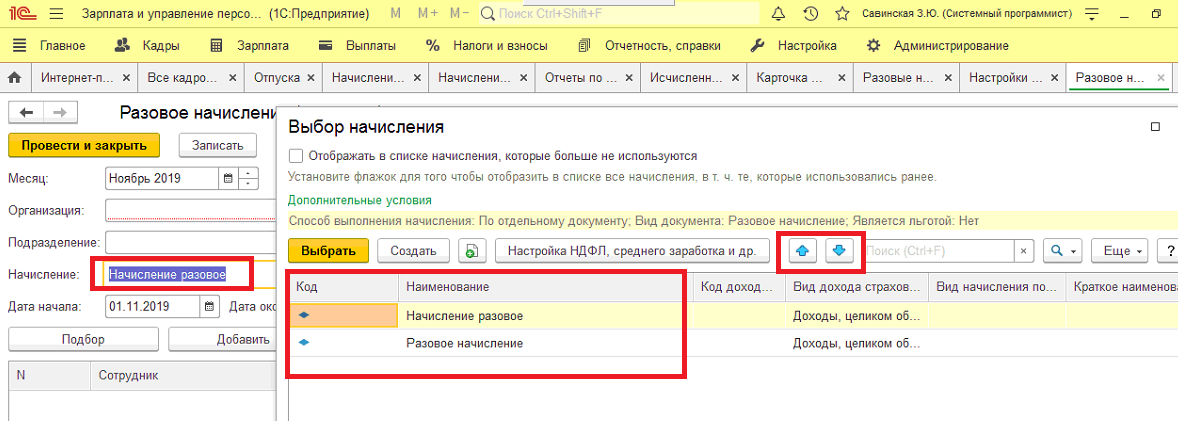Click the create-by-copy green plus icon

[471, 251]
